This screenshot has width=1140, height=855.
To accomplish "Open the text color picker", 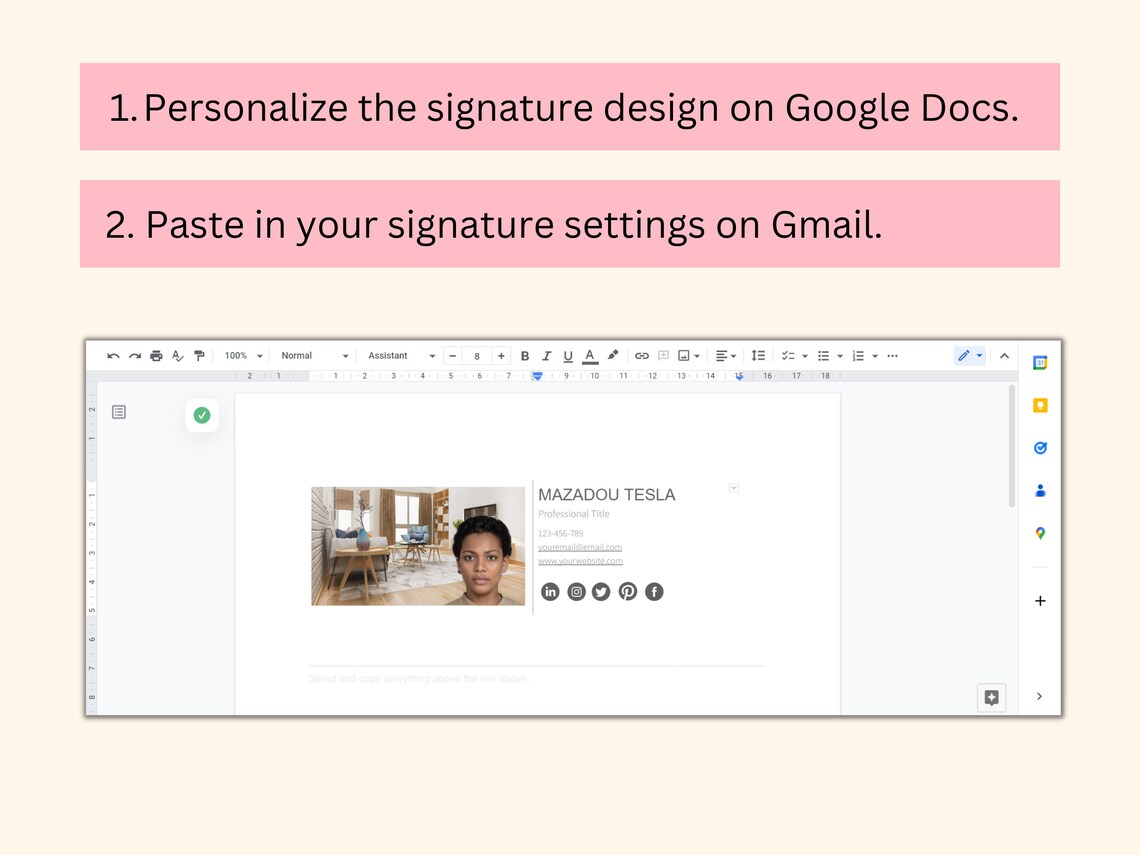I will tap(589, 355).
